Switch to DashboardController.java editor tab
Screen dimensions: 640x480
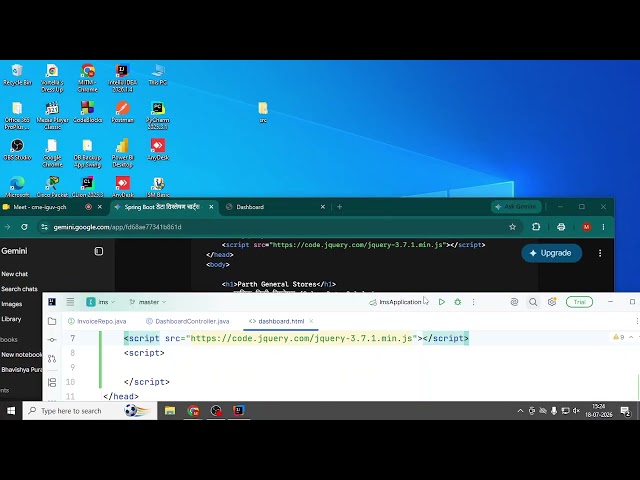(188, 321)
